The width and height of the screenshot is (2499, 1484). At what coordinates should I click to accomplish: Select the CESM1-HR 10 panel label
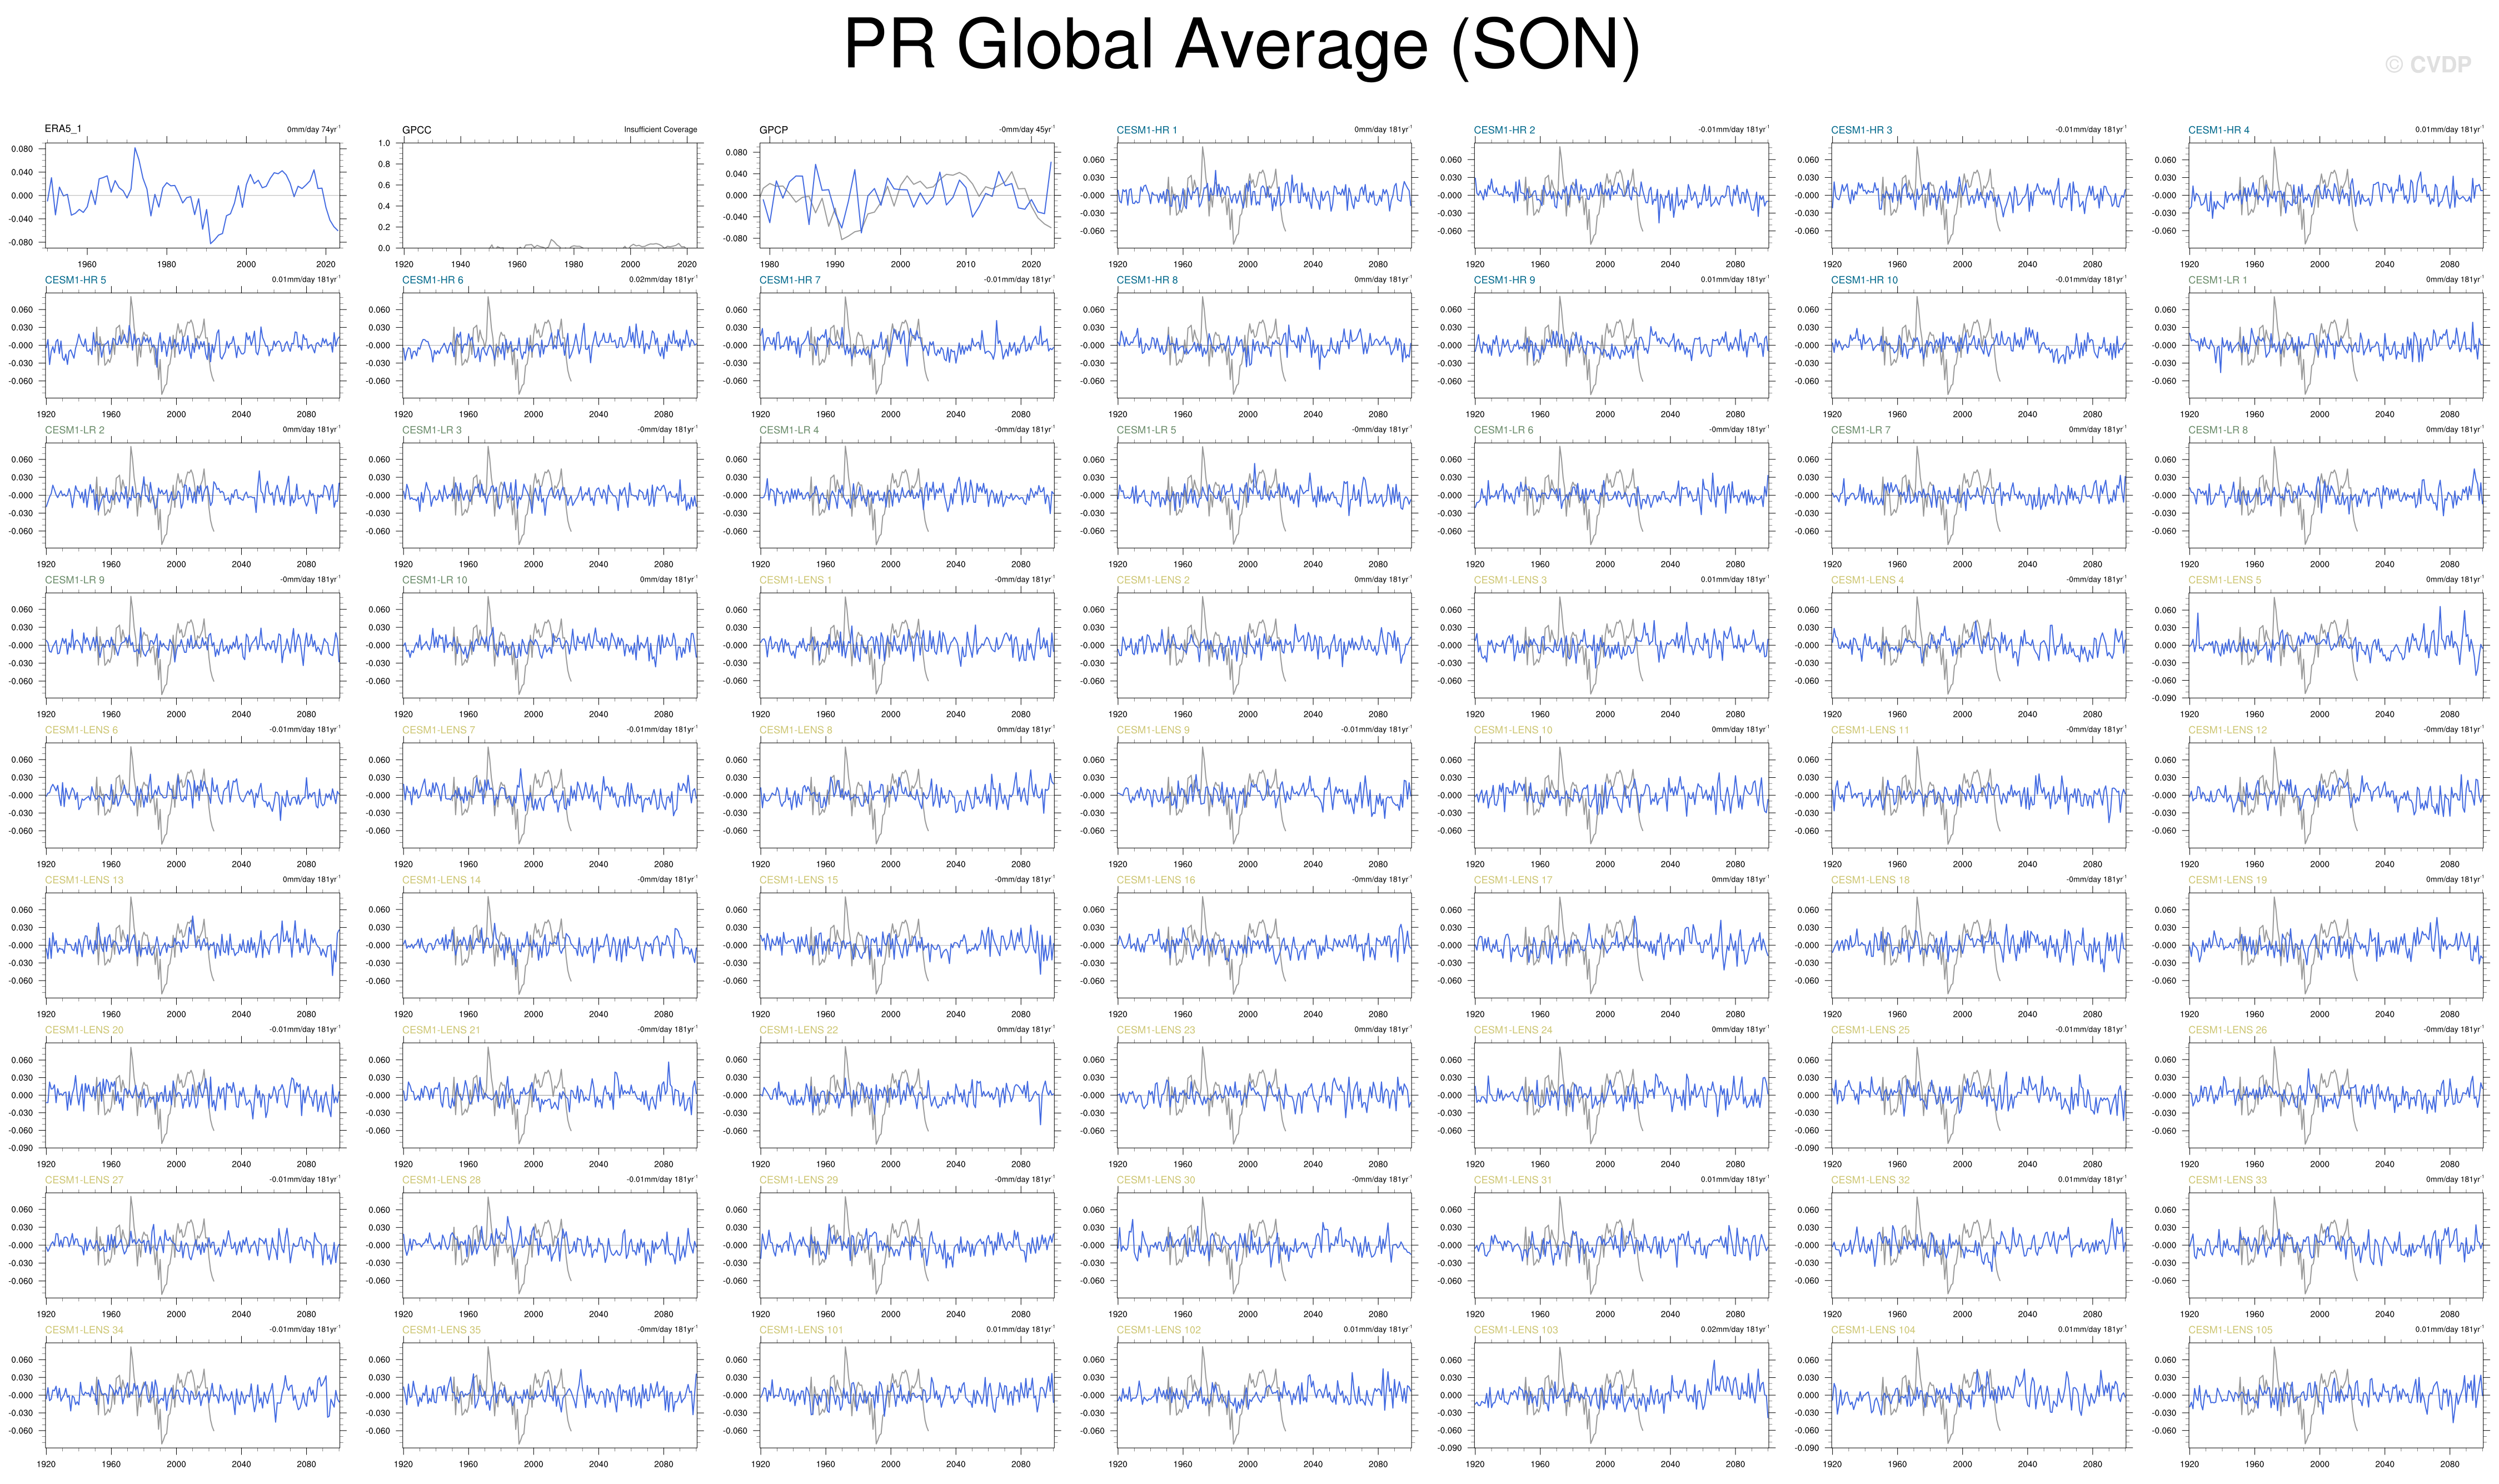coord(1864,280)
